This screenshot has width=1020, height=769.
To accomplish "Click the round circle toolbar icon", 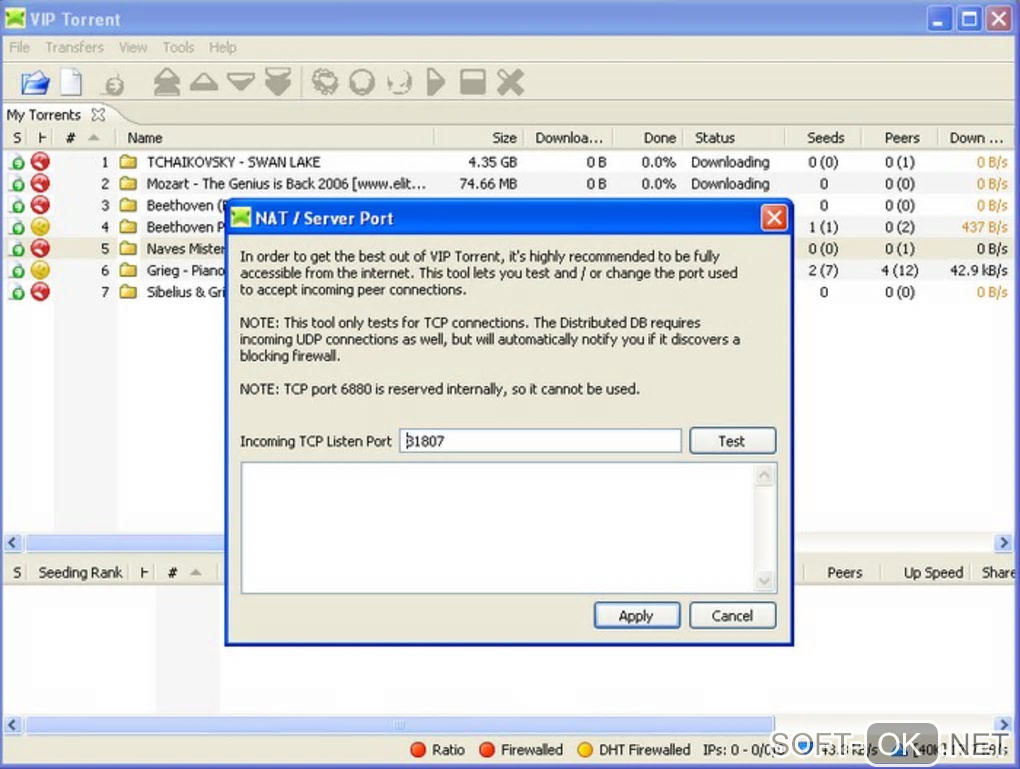I will (362, 82).
